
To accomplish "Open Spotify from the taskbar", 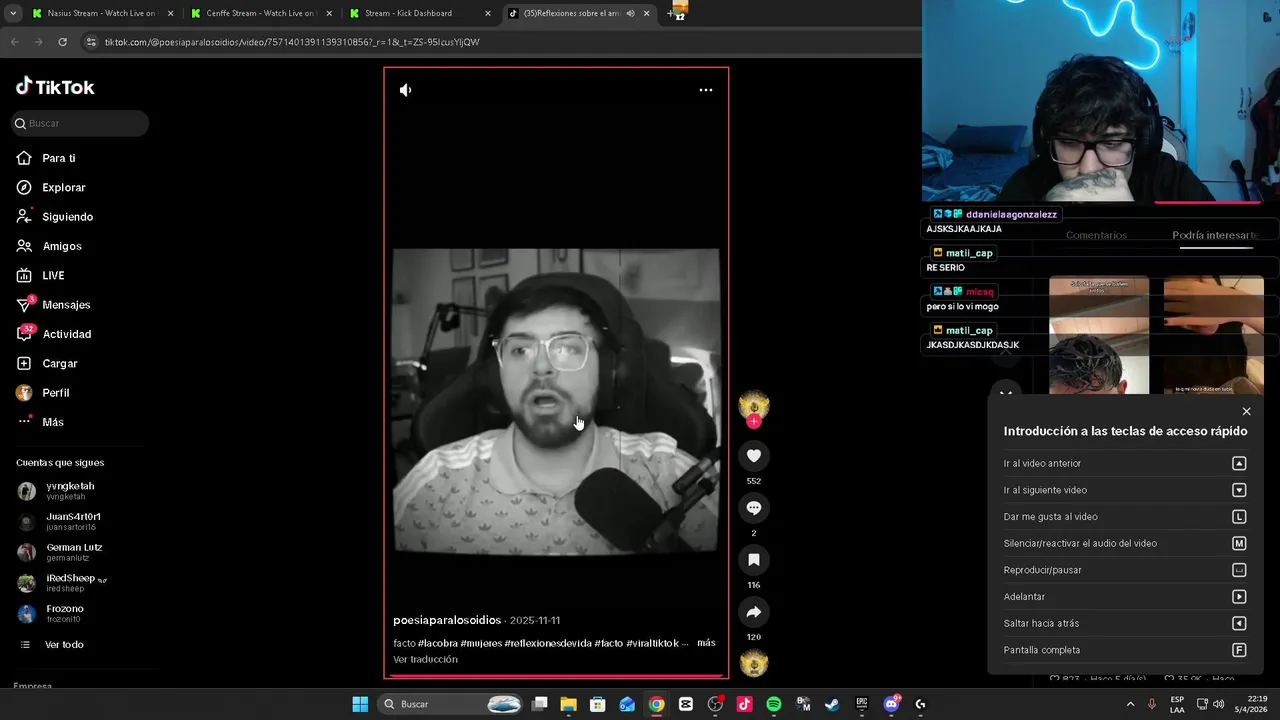I will (773, 704).
